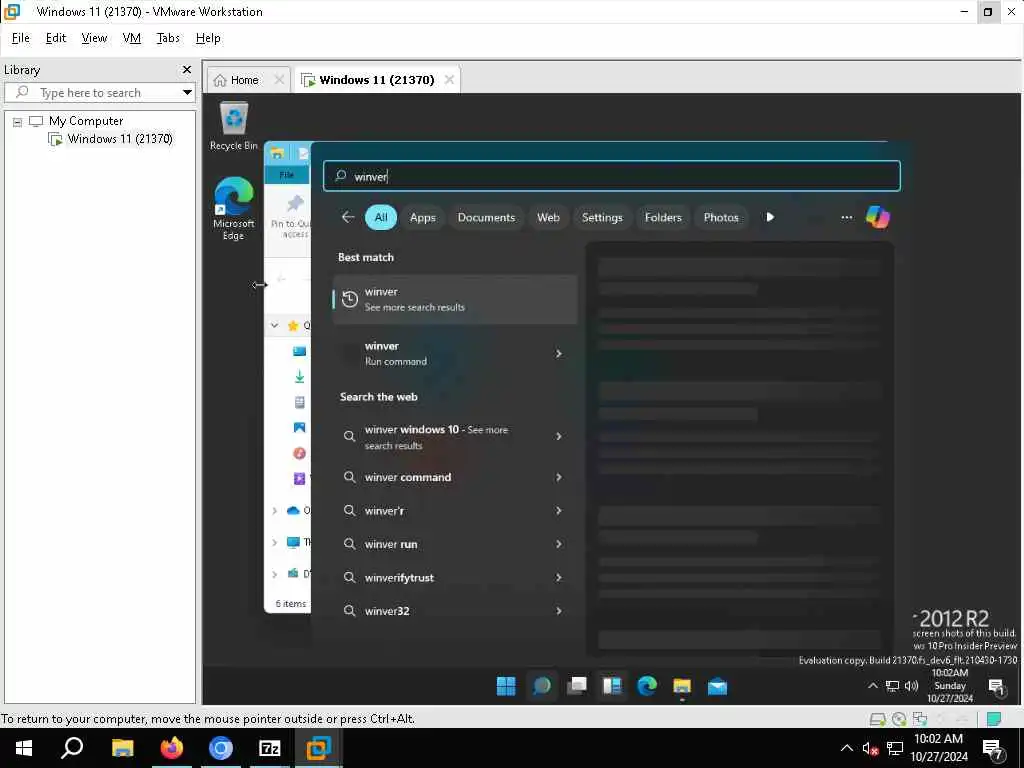Expand the winver windows 10 suggestion arrow
This screenshot has width=1024, height=768.
click(558, 436)
